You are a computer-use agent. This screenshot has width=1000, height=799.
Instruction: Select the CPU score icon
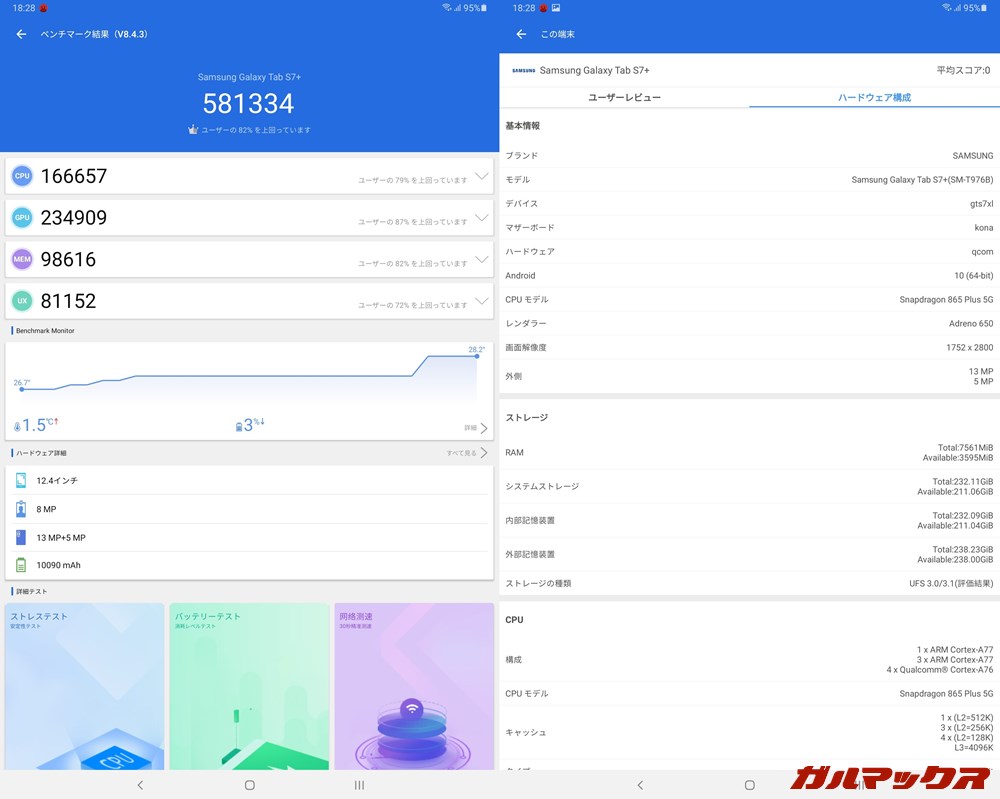click(22, 175)
